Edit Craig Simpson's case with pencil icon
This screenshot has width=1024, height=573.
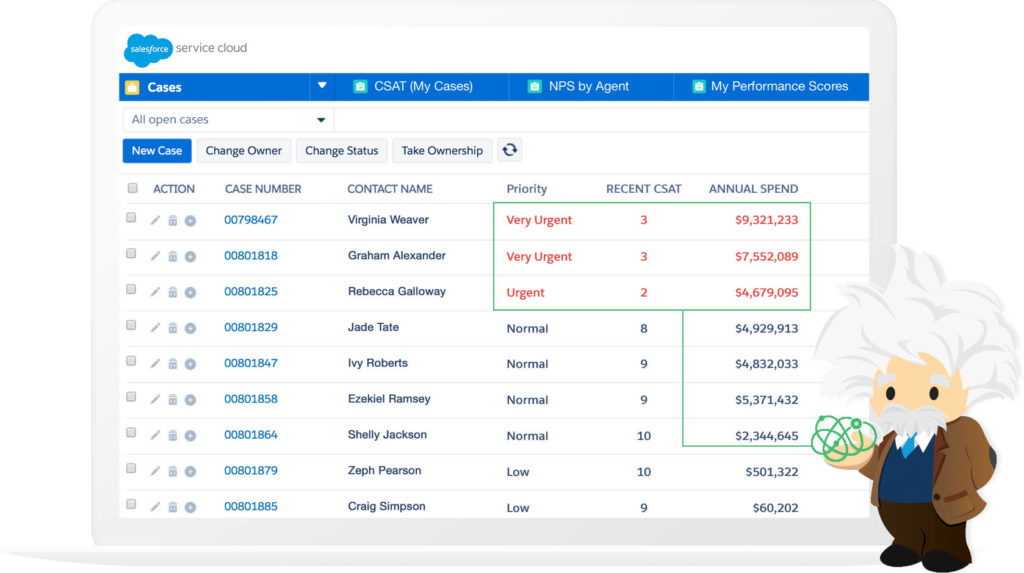click(155, 507)
